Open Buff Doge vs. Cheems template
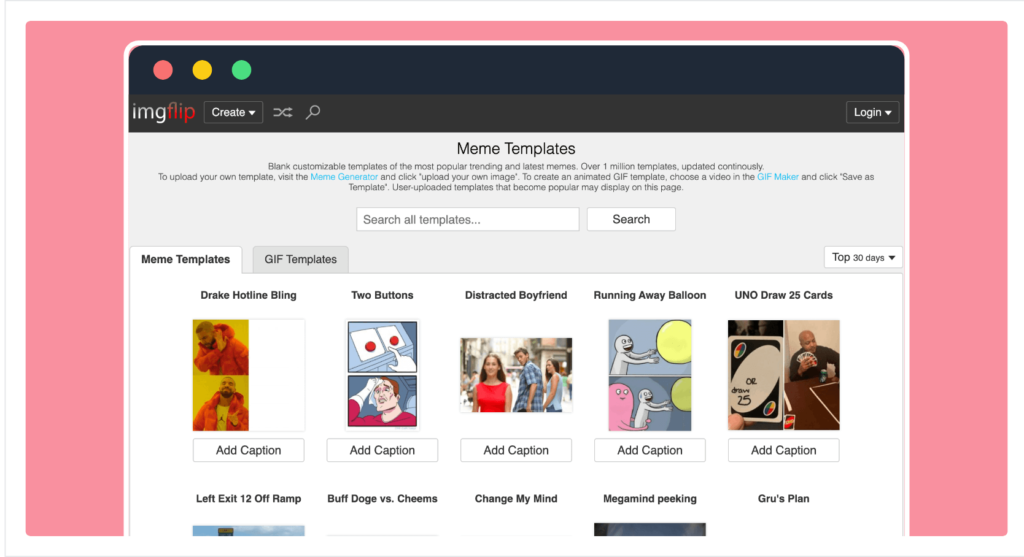The height and width of the screenshot is (557, 1024). tap(382, 498)
